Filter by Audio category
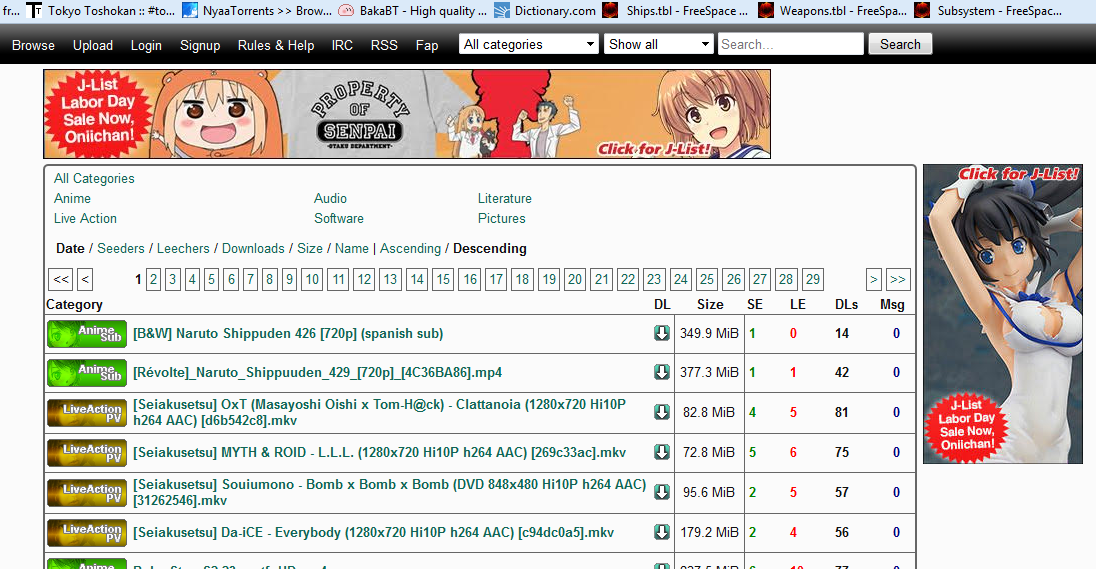 [x=330, y=199]
